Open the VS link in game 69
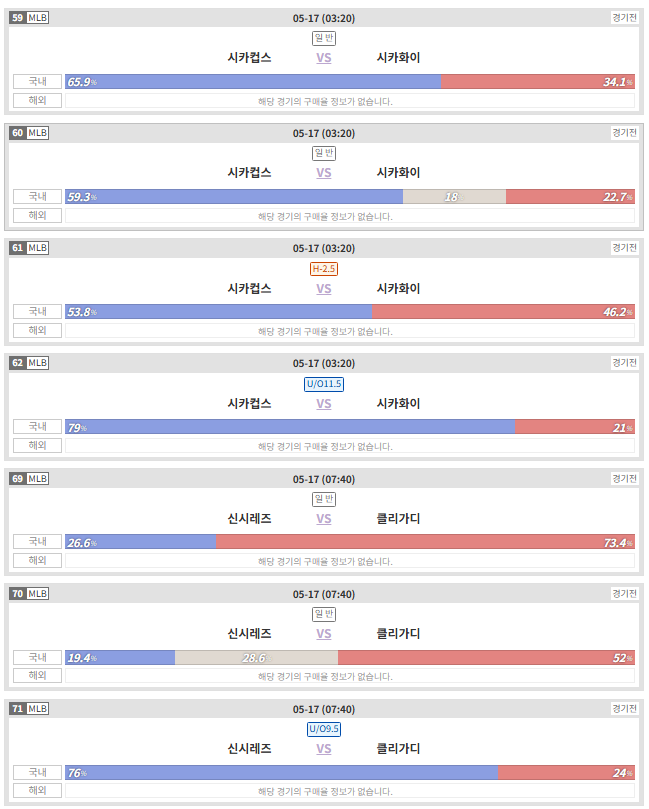Viewport: 649px width, 809px height. (323, 519)
